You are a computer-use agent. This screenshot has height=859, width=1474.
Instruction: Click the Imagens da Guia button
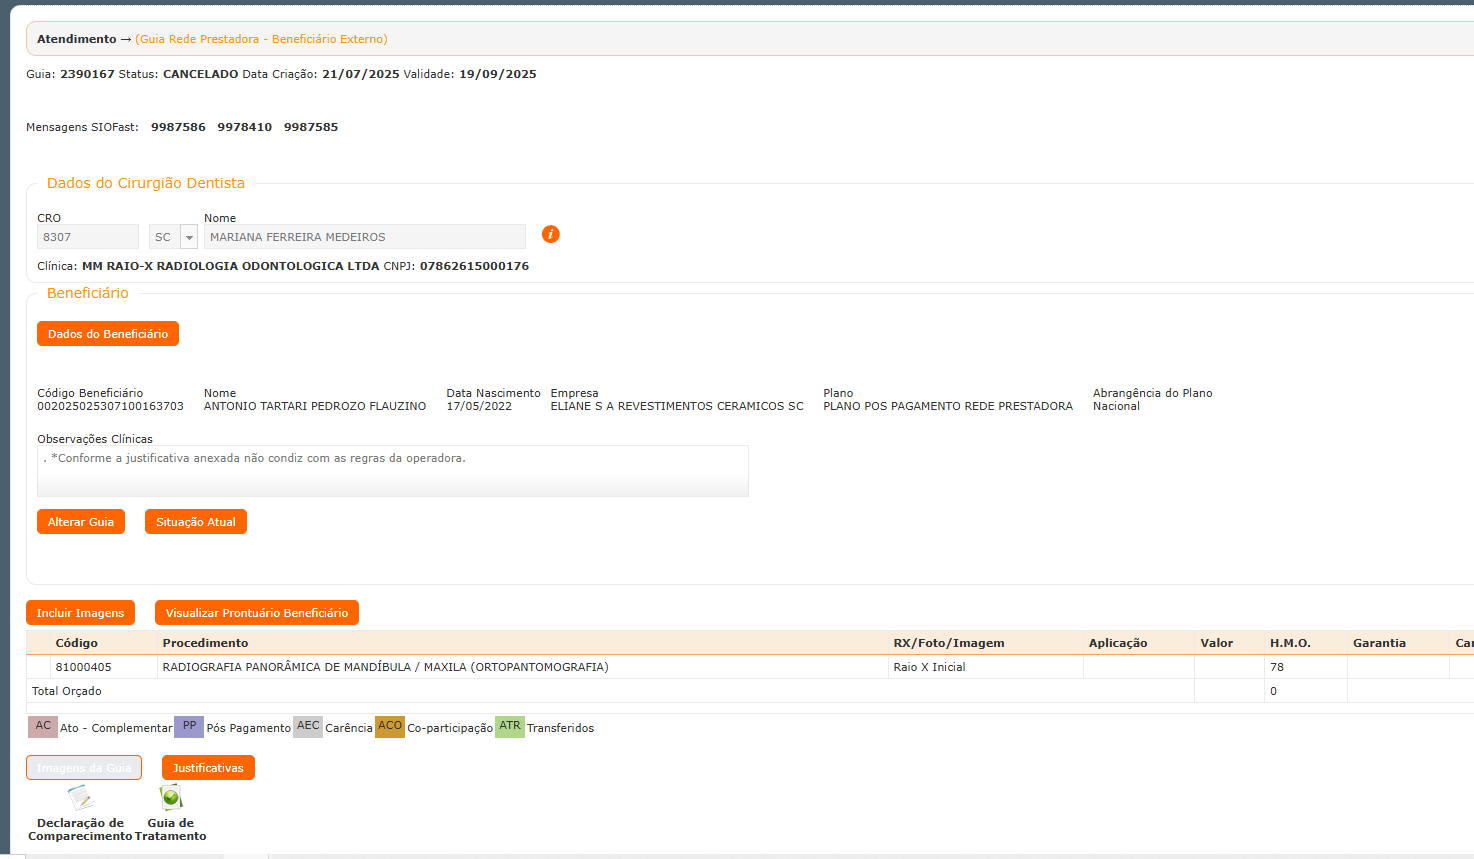tap(84, 768)
